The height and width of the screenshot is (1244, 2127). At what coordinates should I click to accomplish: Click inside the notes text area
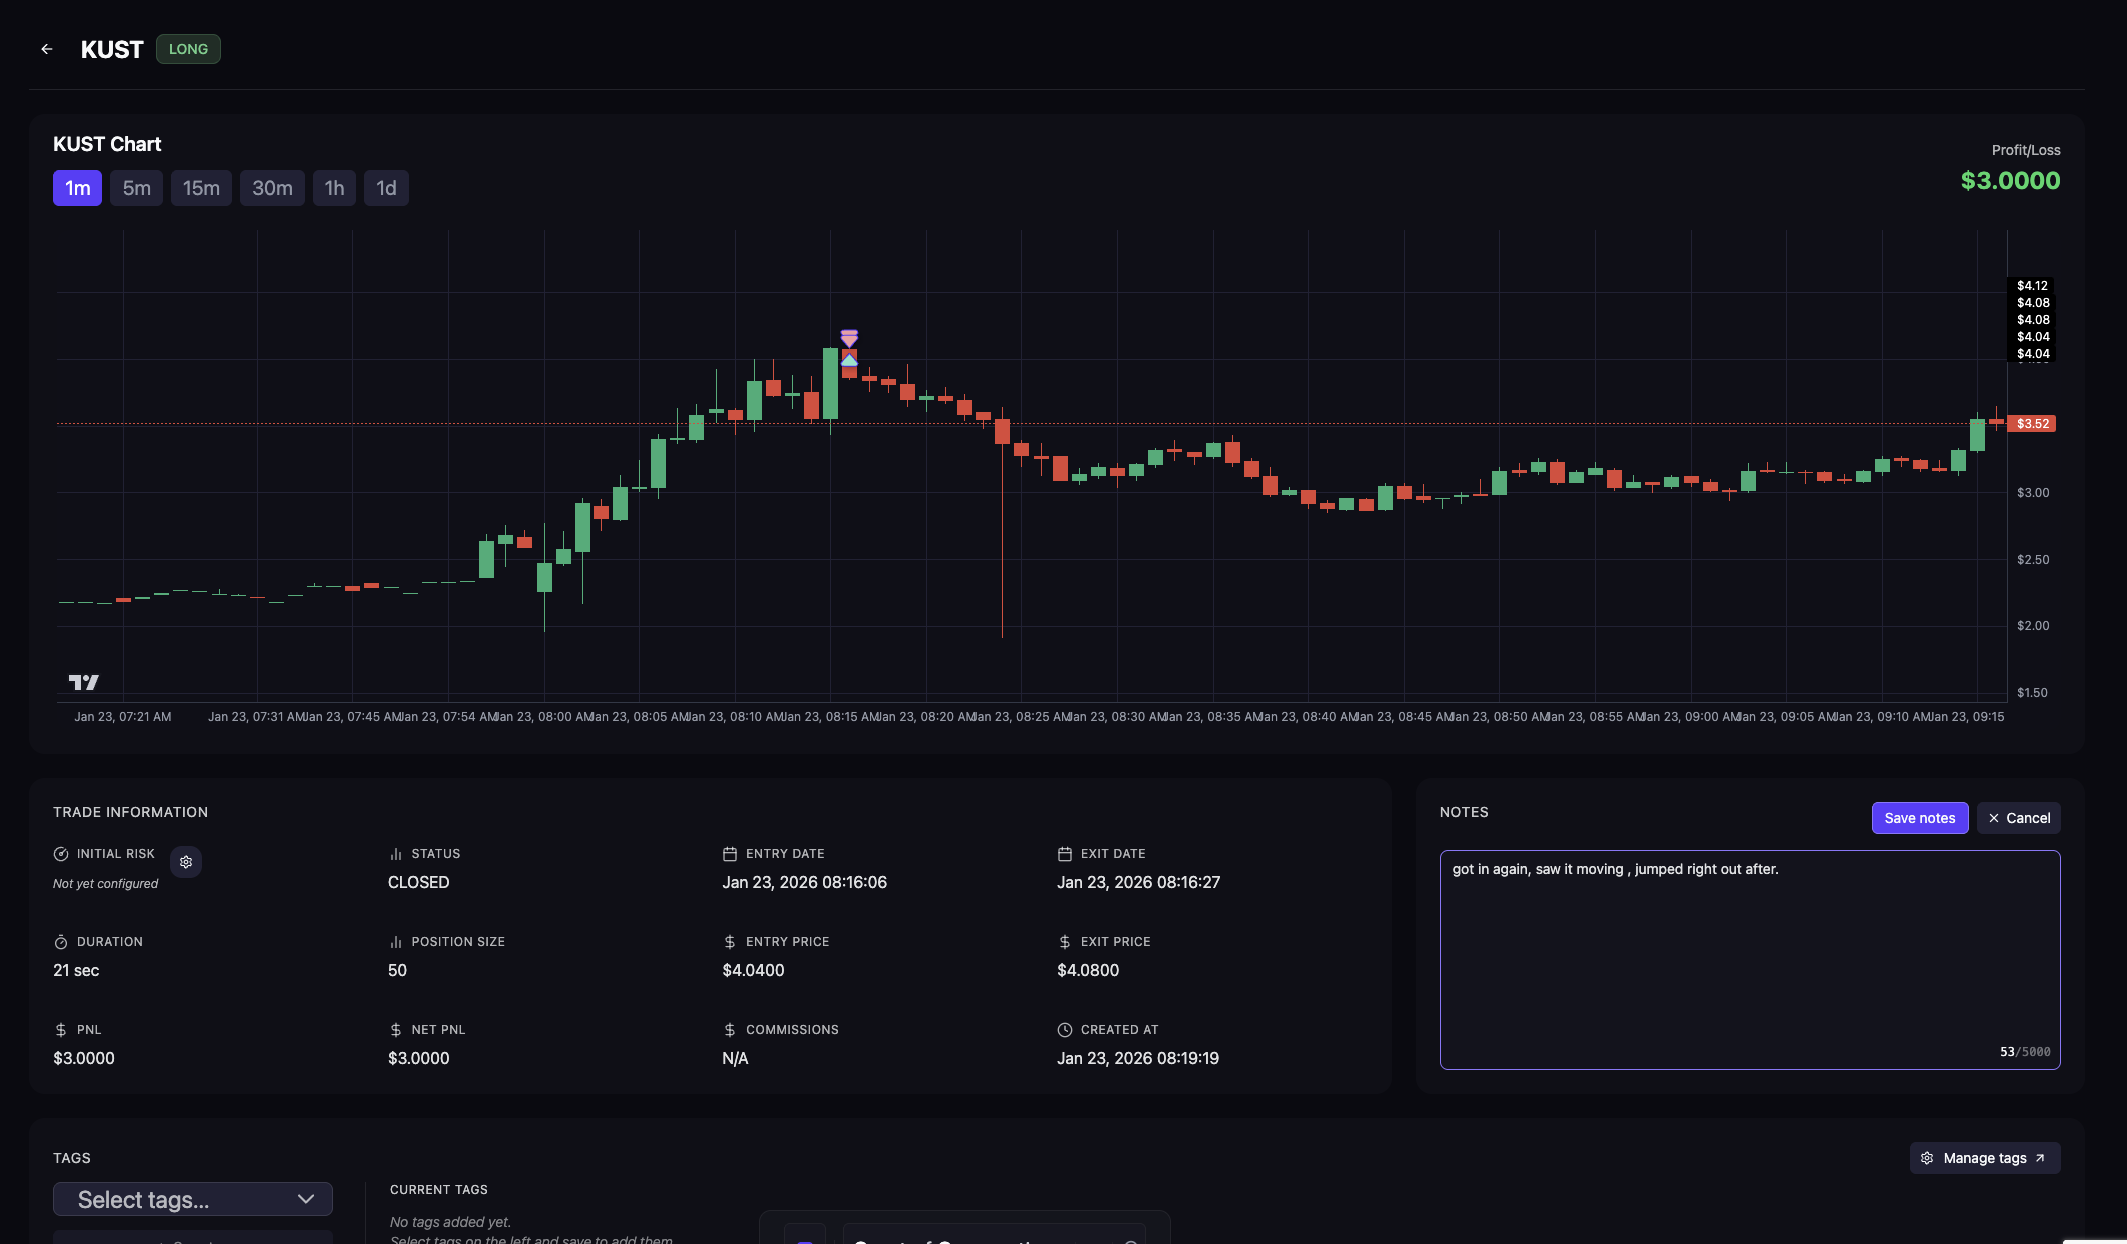tap(1749, 960)
